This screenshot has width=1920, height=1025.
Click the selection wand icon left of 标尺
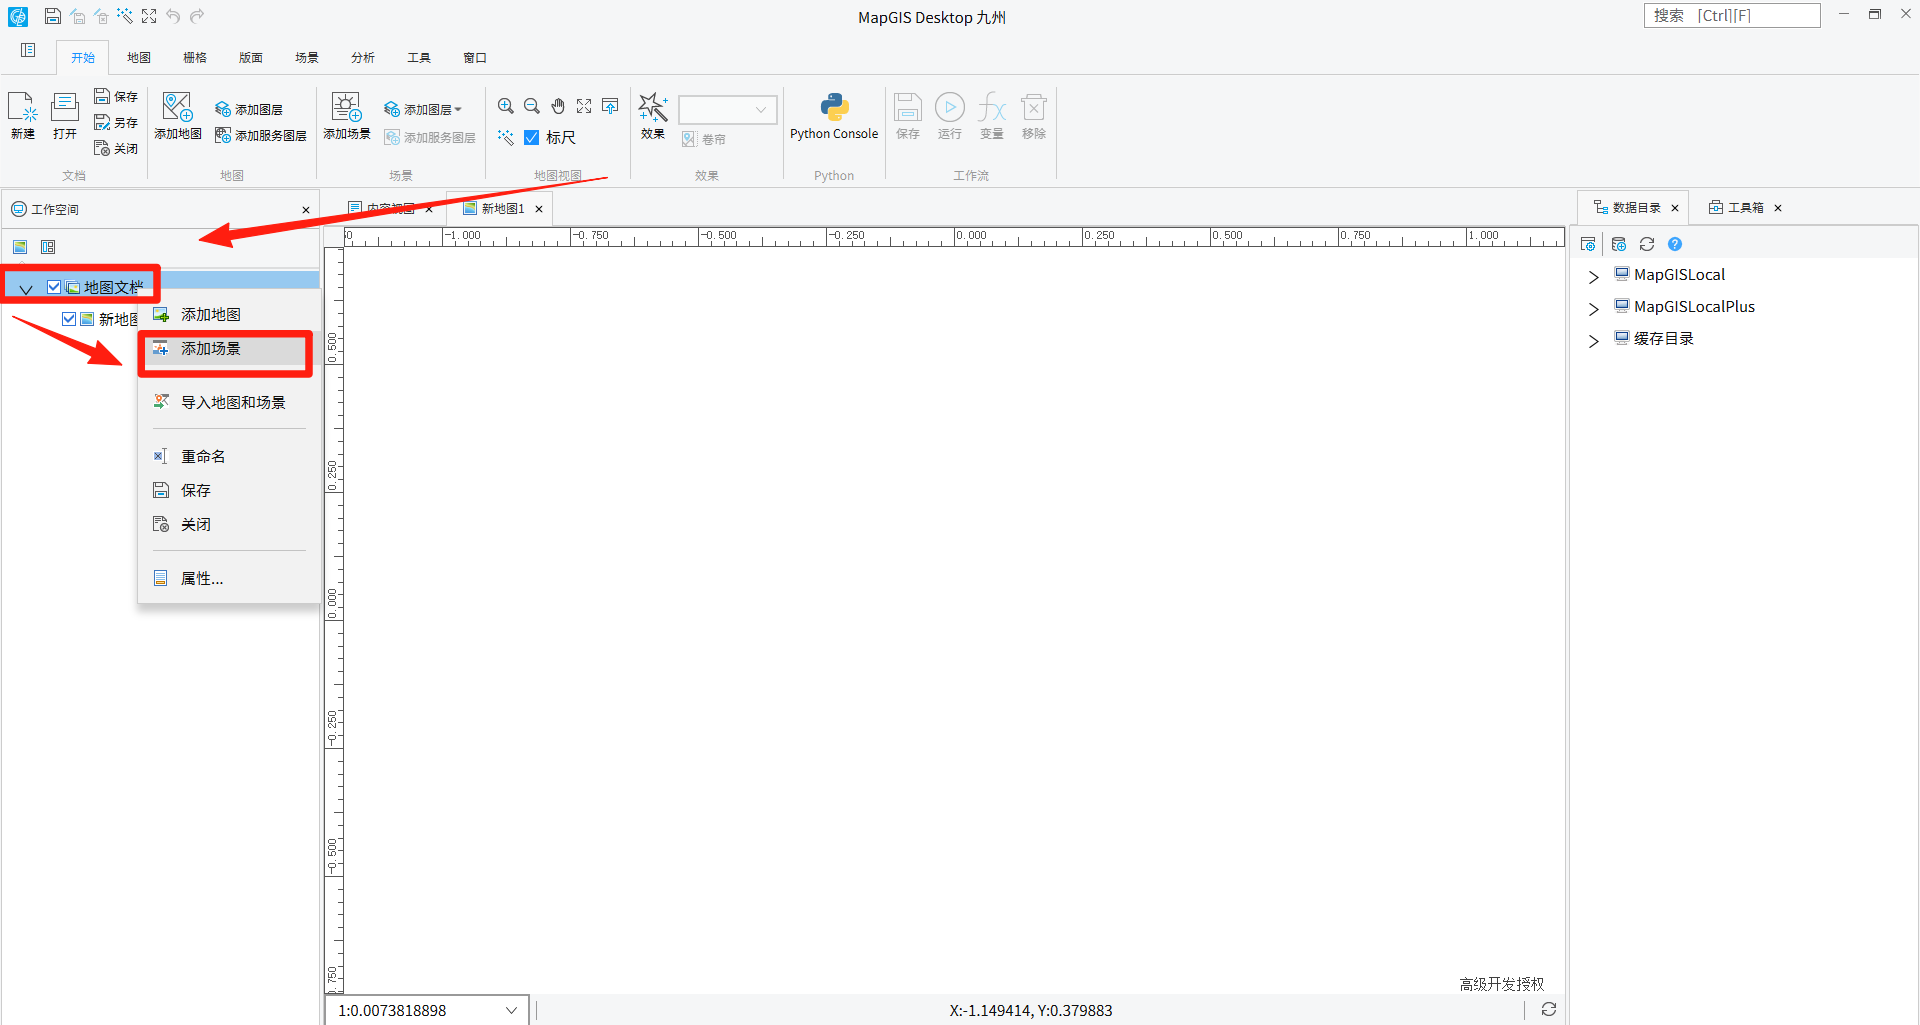(506, 137)
